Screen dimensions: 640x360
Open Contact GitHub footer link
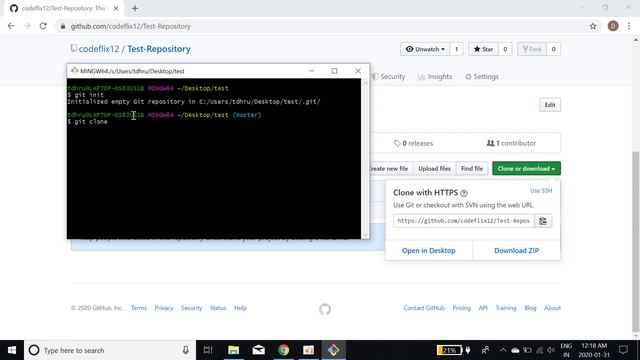click(x=424, y=308)
